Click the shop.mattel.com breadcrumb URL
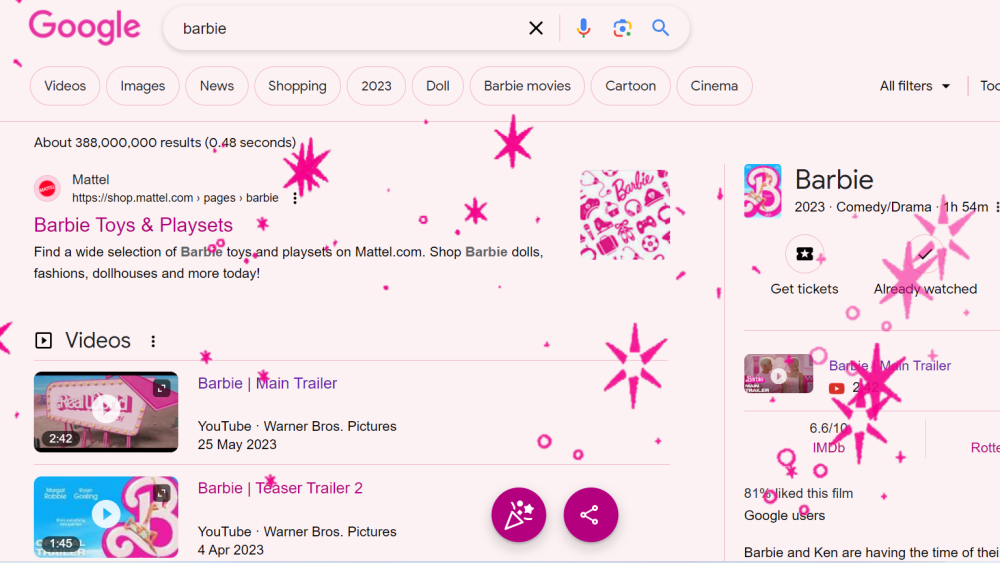Image resolution: width=1000 pixels, height=563 pixels. click(175, 198)
